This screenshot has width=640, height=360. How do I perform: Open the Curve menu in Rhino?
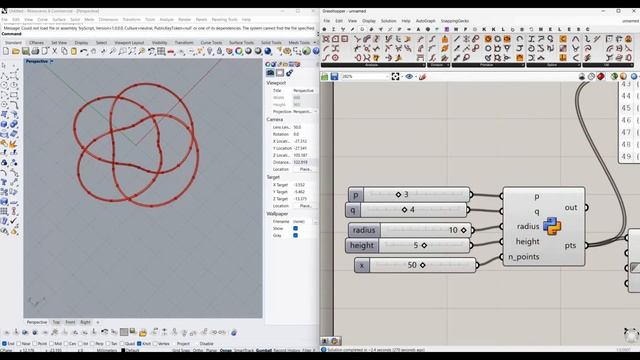pos(42,20)
